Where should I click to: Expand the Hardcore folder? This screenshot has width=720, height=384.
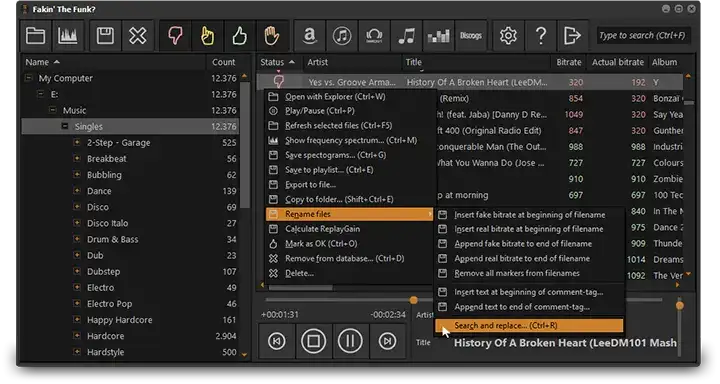[x=77, y=336]
